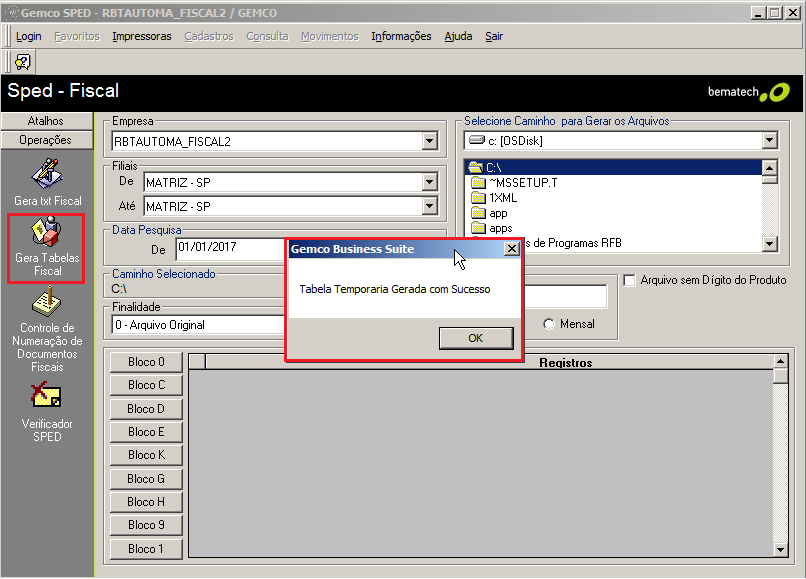Click the bematech logo

[x=748, y=93]
